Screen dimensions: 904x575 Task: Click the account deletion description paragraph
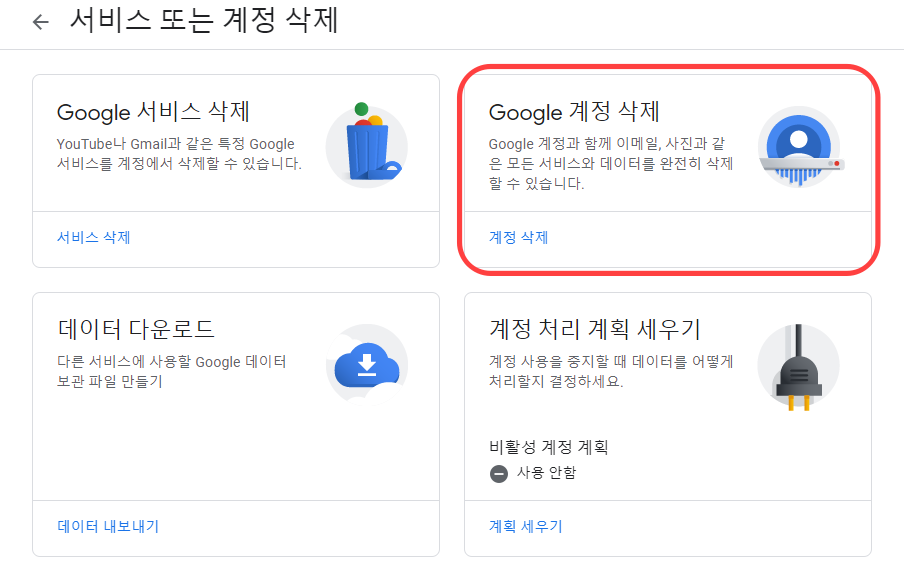pyautogui.click(x=611, y=164)
